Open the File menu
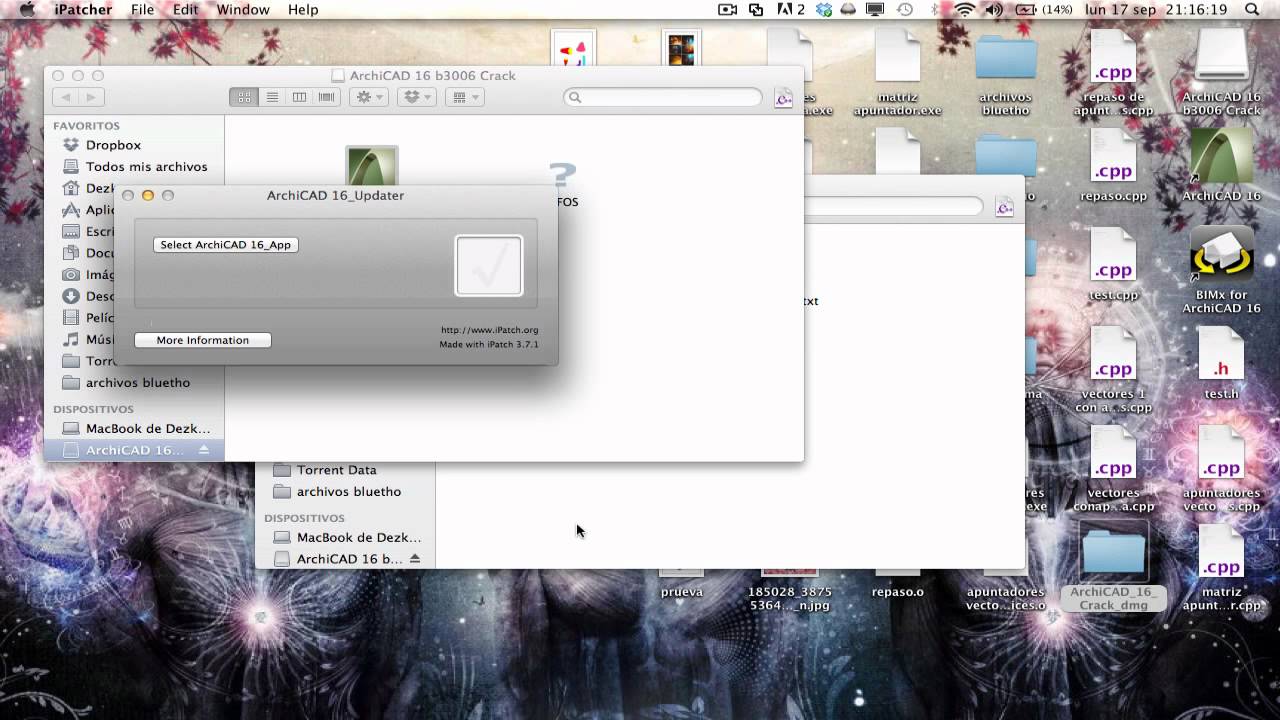1280x720 pixels. 143,10
